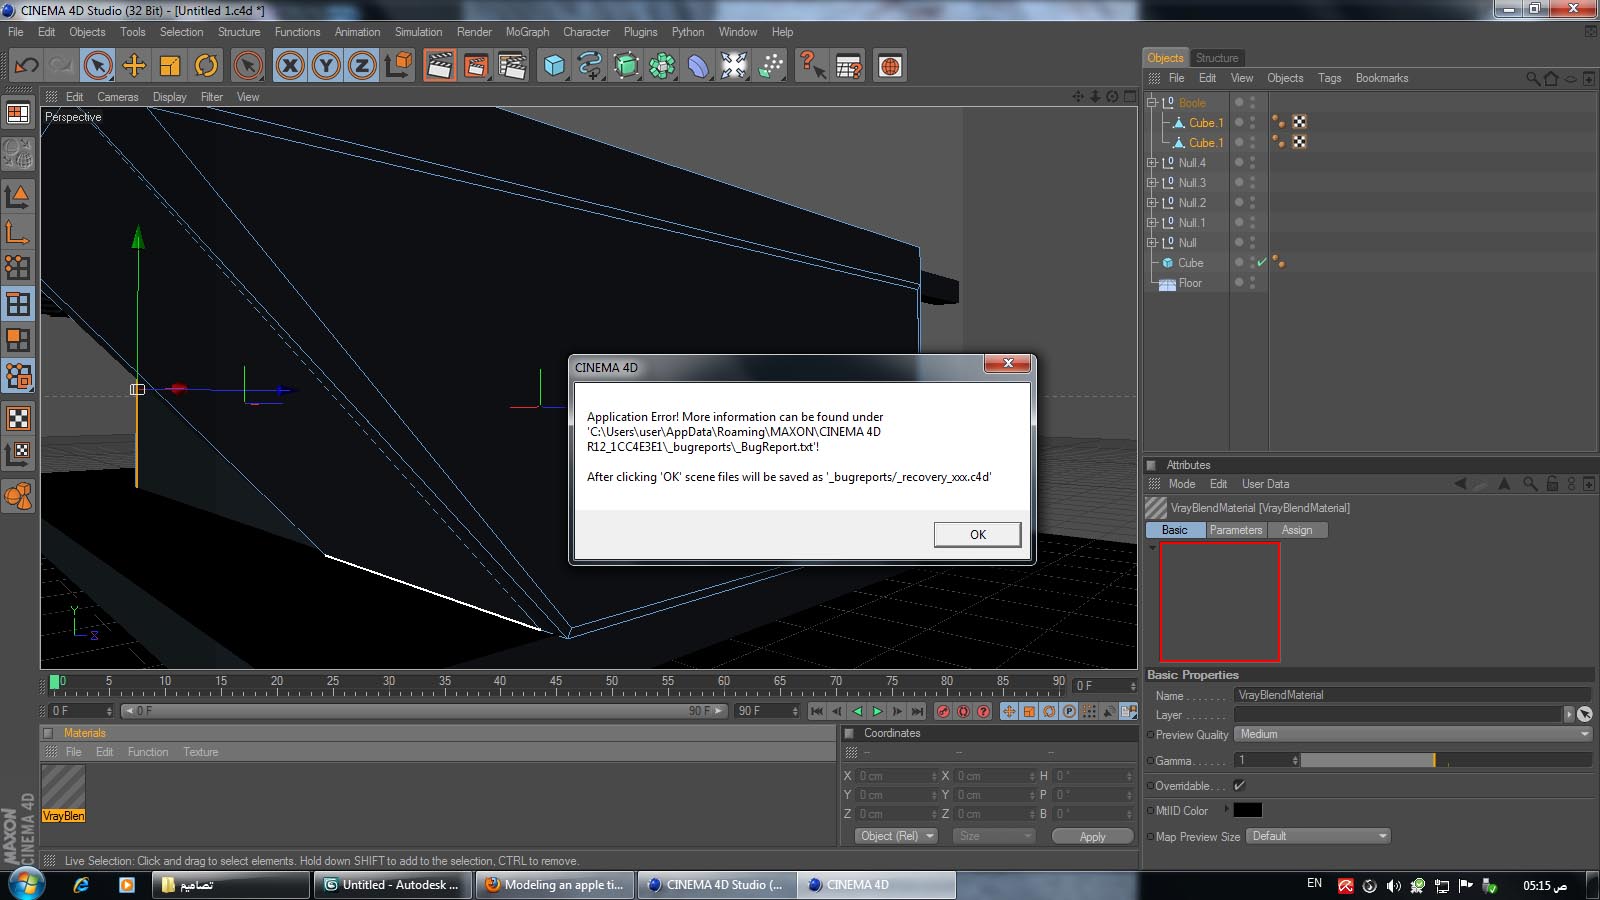The height and width of the screenshot is (900, 1600).
Task: Click the Undo arrow icon in toolbar
Action: pyautogui.click(x=26, y=66)
